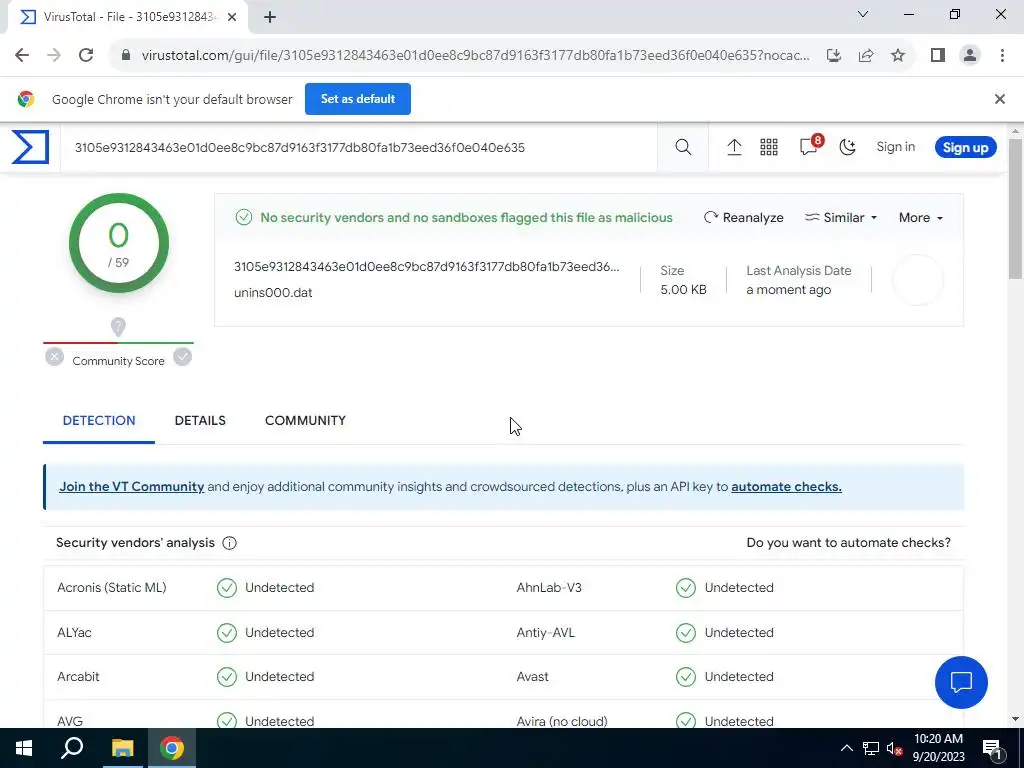Open the VirusTotal apps grid icon
1024x768 pixels.
[769, 147]
